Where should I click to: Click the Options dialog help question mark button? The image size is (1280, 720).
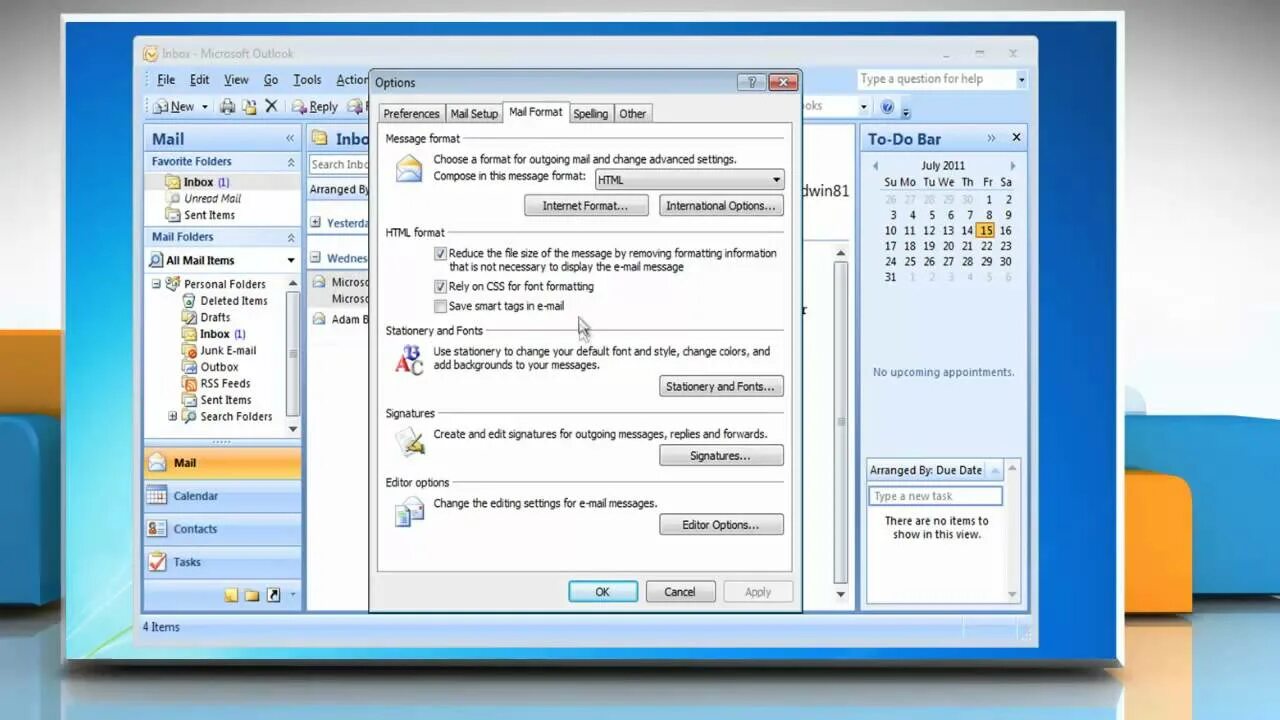(751, 82)
